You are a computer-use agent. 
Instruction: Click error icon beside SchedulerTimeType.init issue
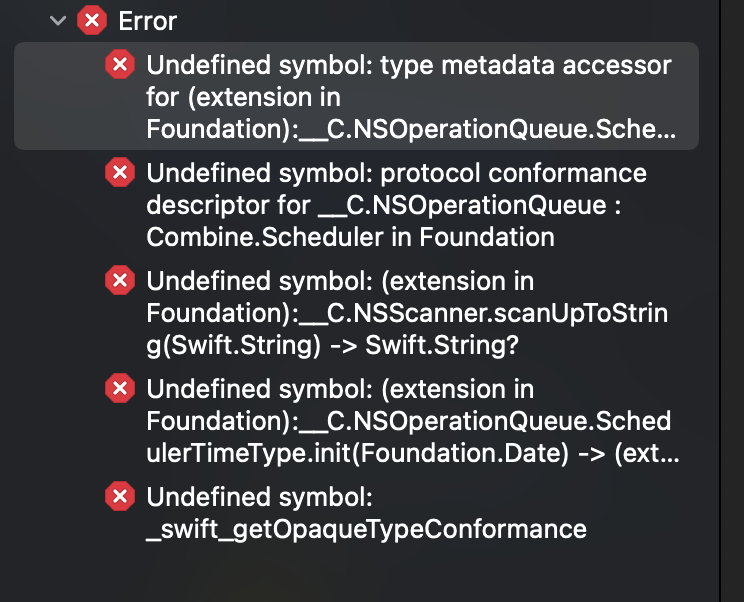[x=120, y=390]
